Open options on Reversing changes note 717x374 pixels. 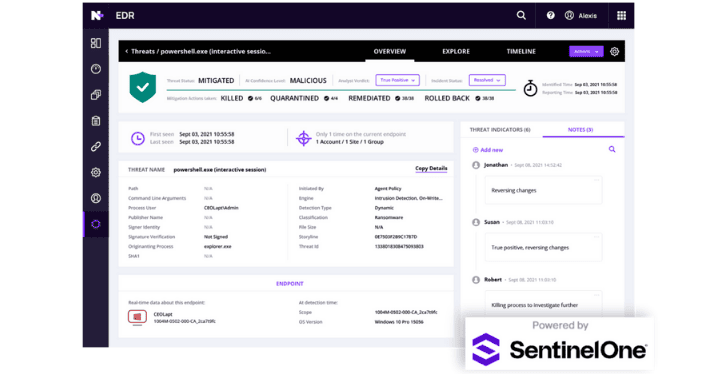pos(596,180)
